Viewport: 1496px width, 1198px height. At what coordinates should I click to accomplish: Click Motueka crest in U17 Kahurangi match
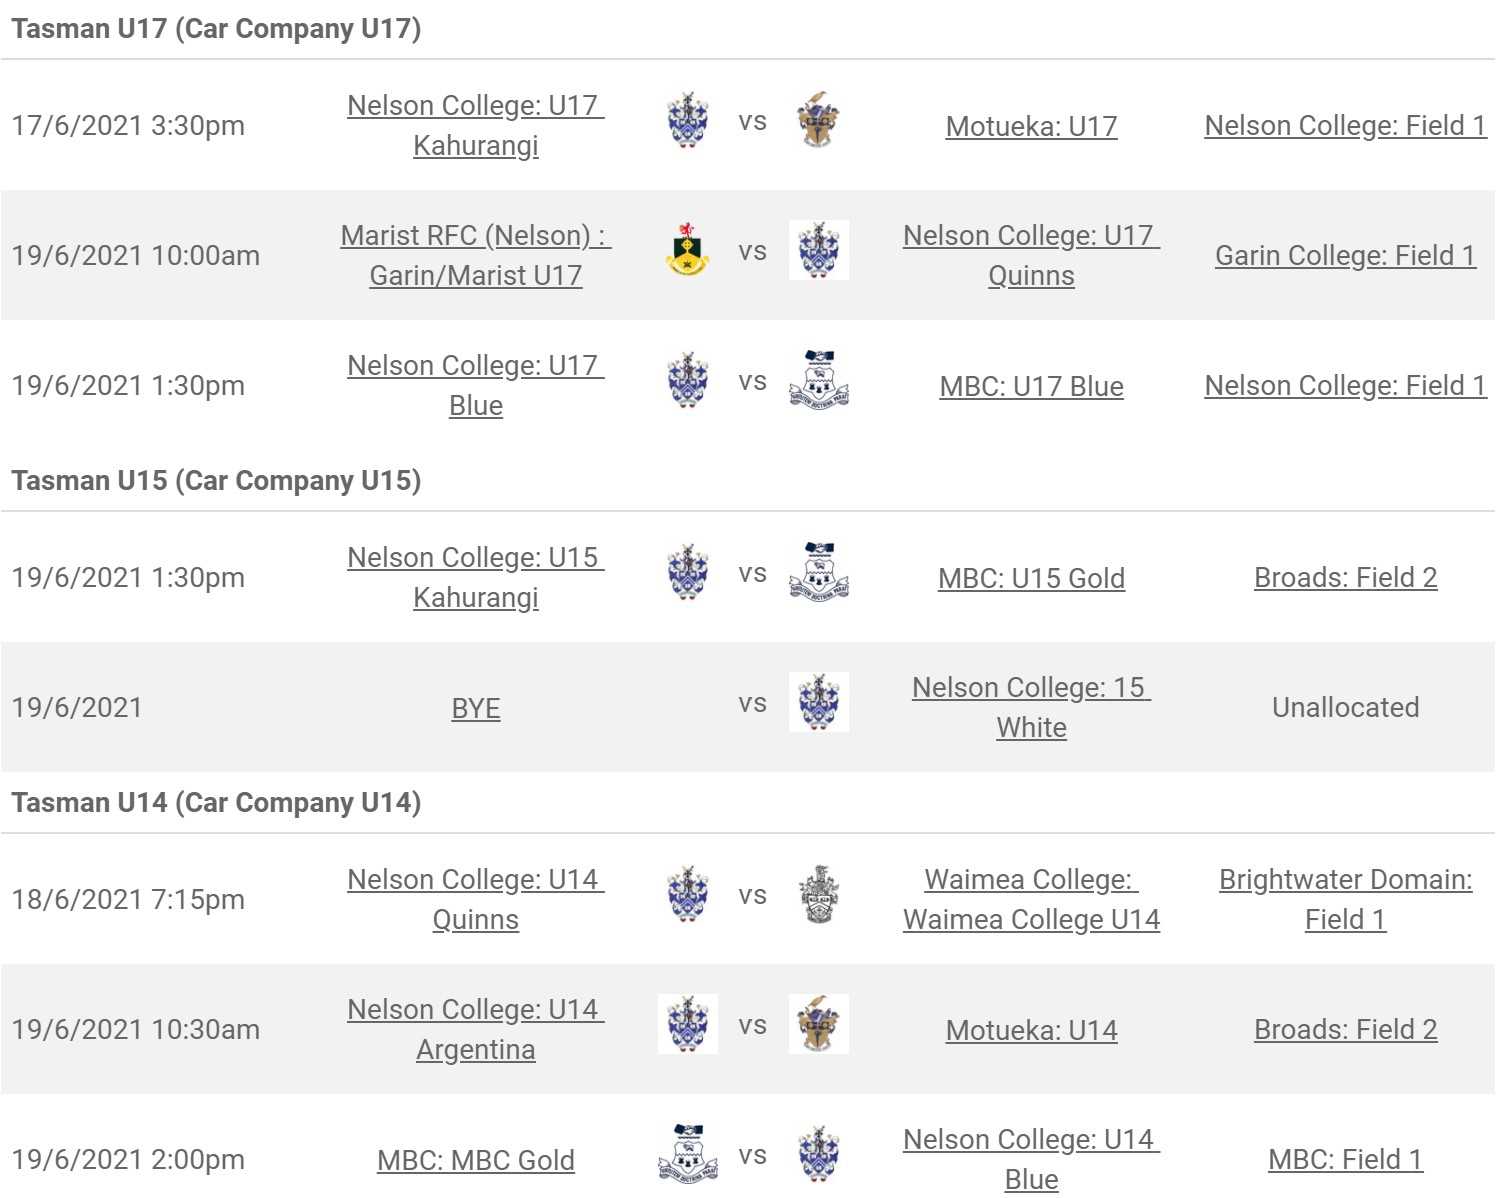pyautogui.click(x=818, y=121)
